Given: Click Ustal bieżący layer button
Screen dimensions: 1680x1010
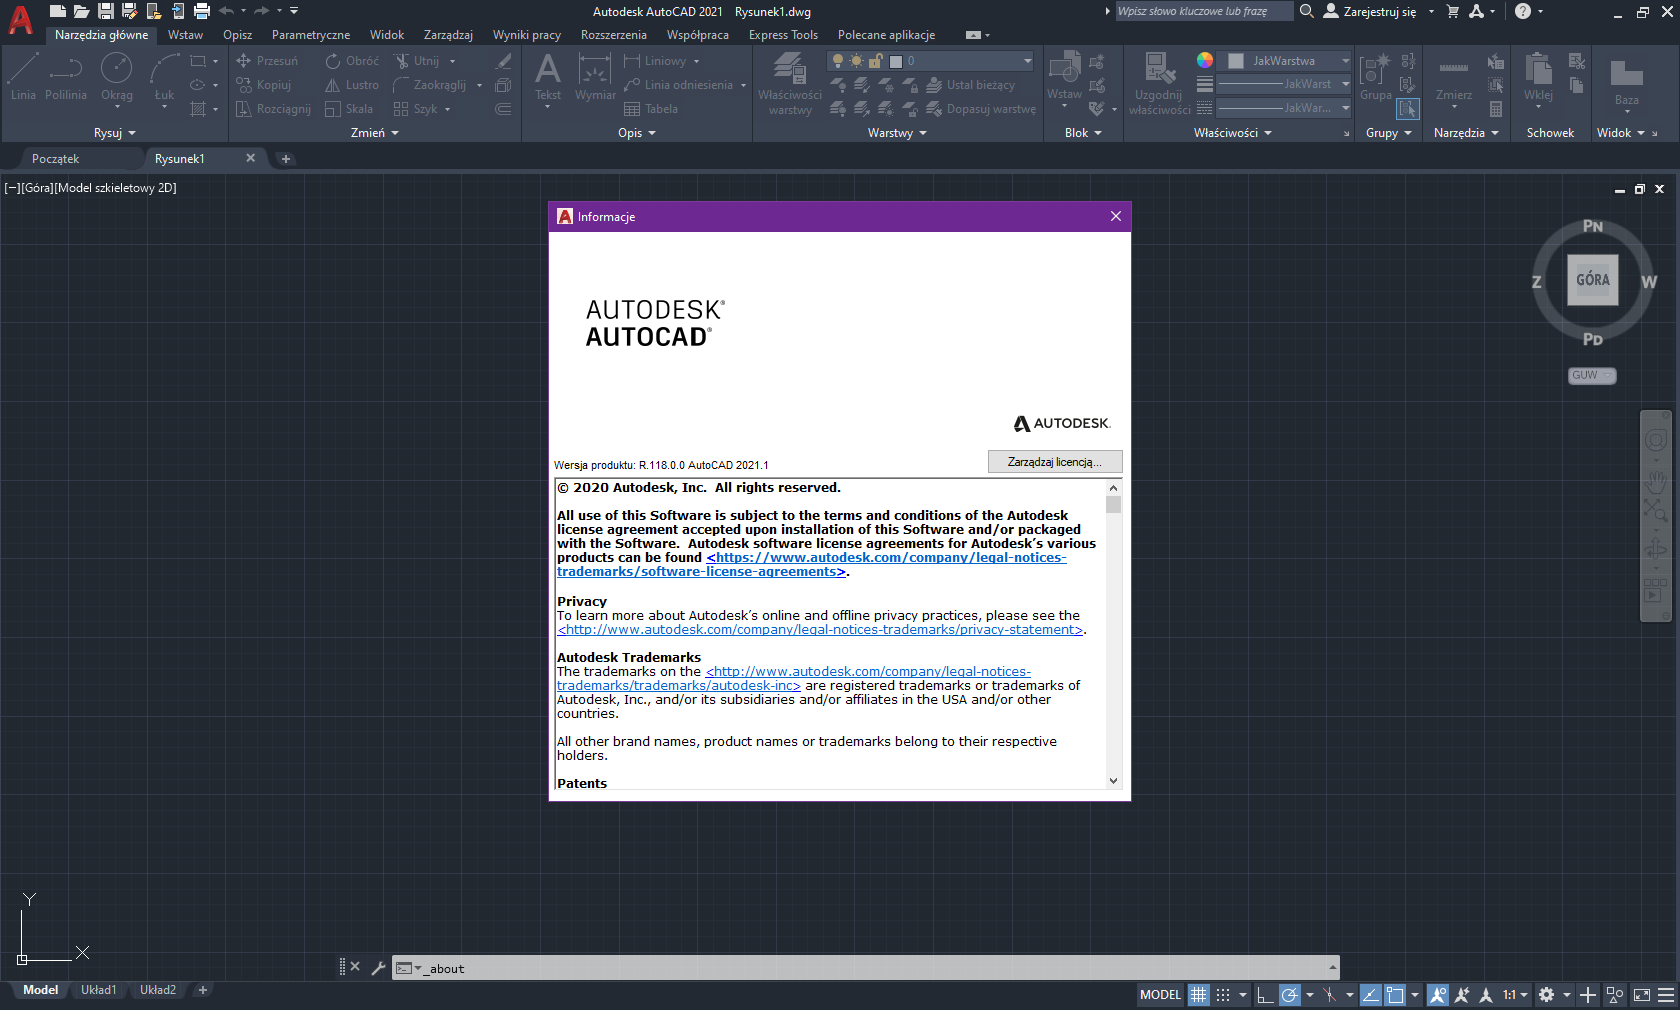Looking at the screenshot, I should 970,85.
